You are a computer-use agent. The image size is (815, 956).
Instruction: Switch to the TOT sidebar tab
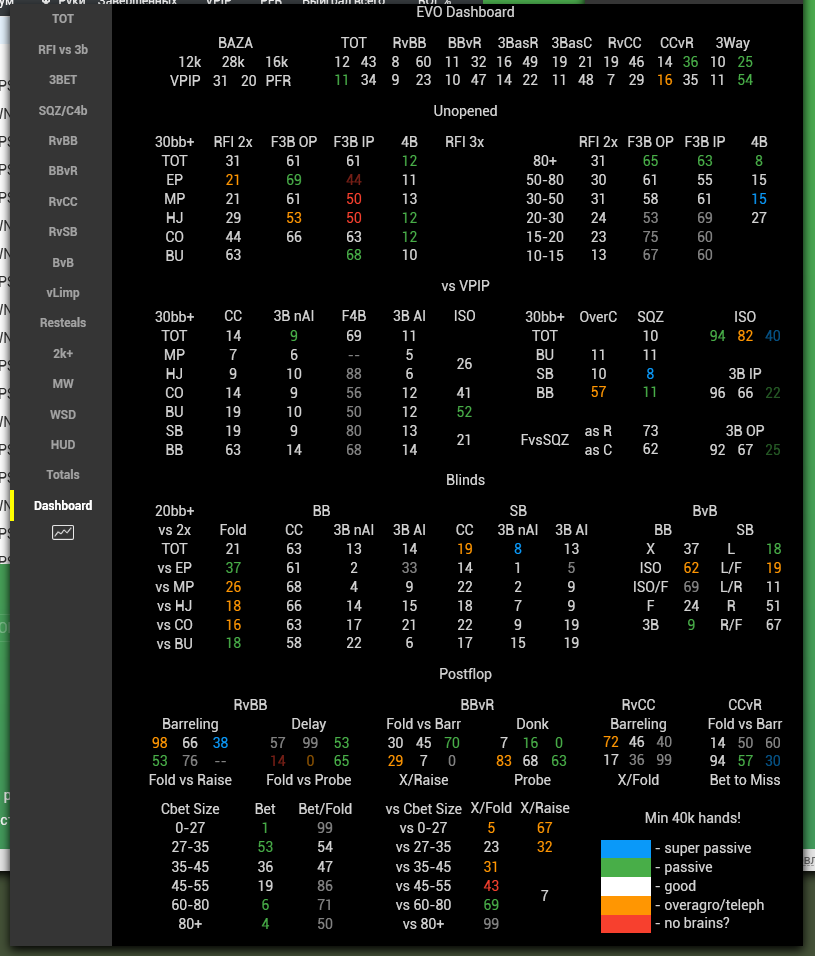pyautogui.click(x=63, y=19)
